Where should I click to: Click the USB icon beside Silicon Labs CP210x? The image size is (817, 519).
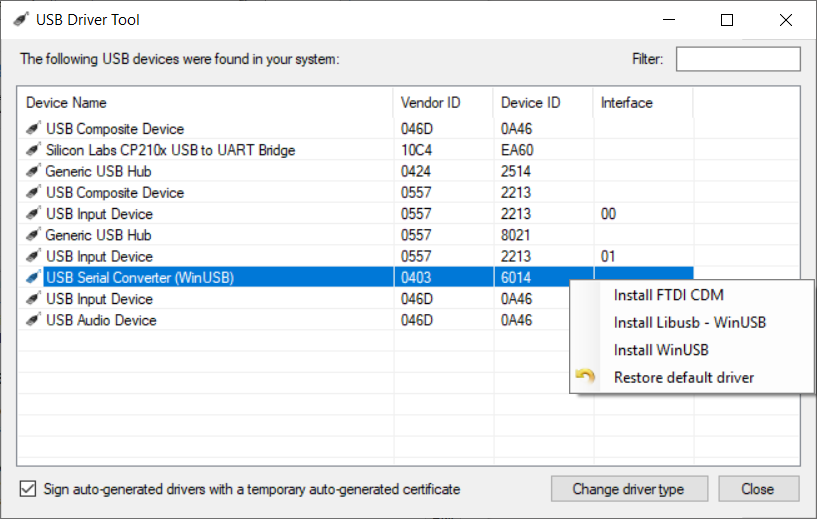tap(33, 150)
